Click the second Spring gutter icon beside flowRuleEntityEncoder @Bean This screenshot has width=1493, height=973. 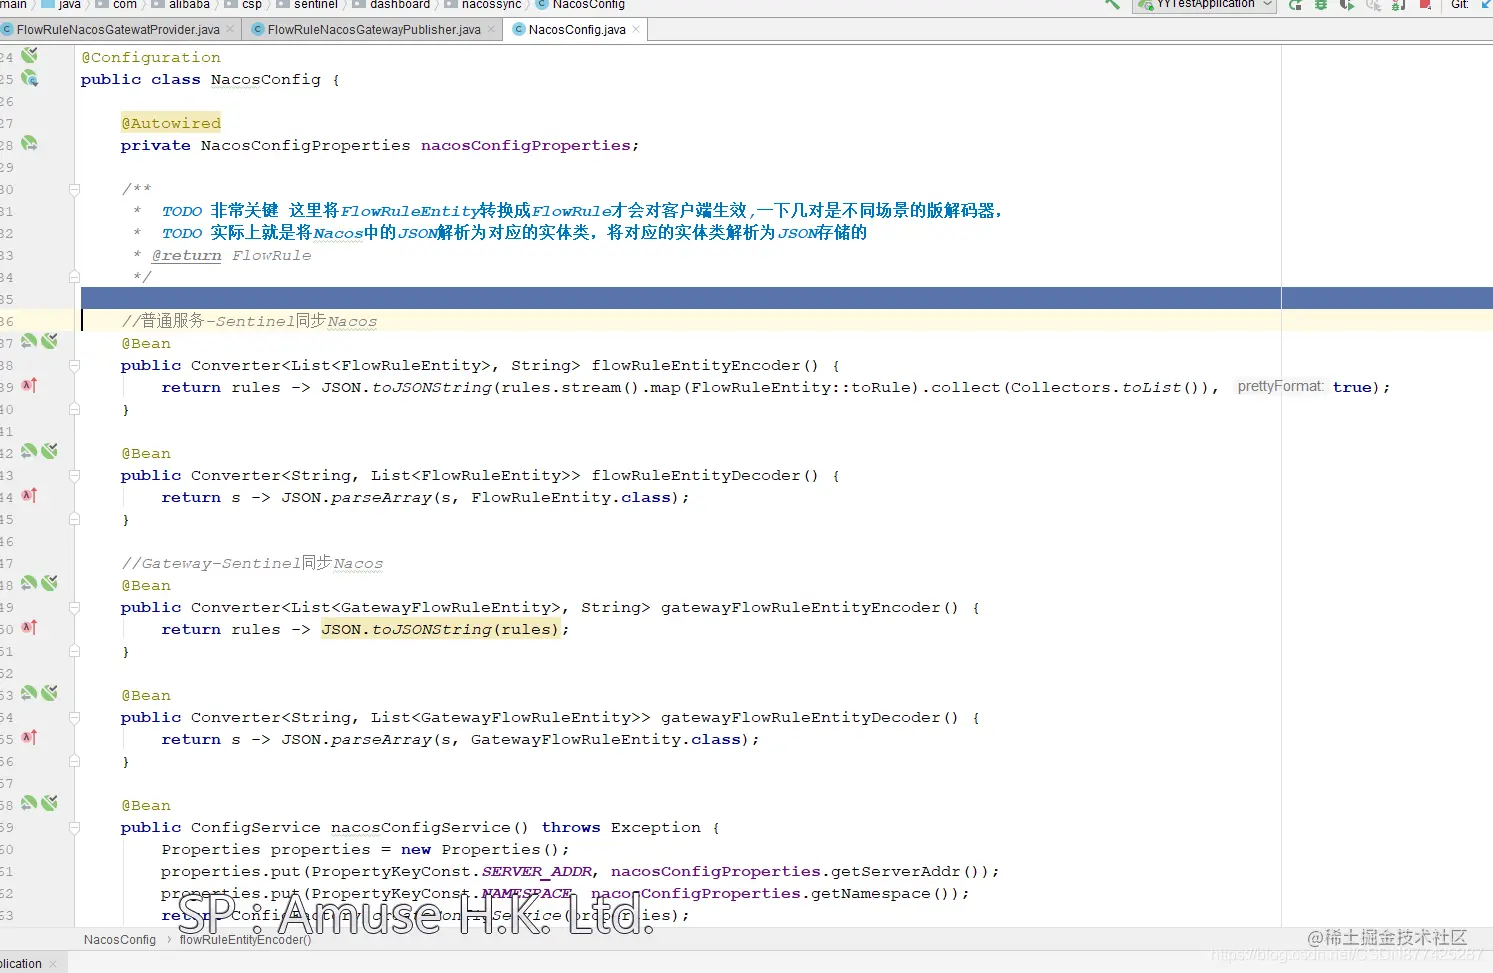click(x=50, y=342)
